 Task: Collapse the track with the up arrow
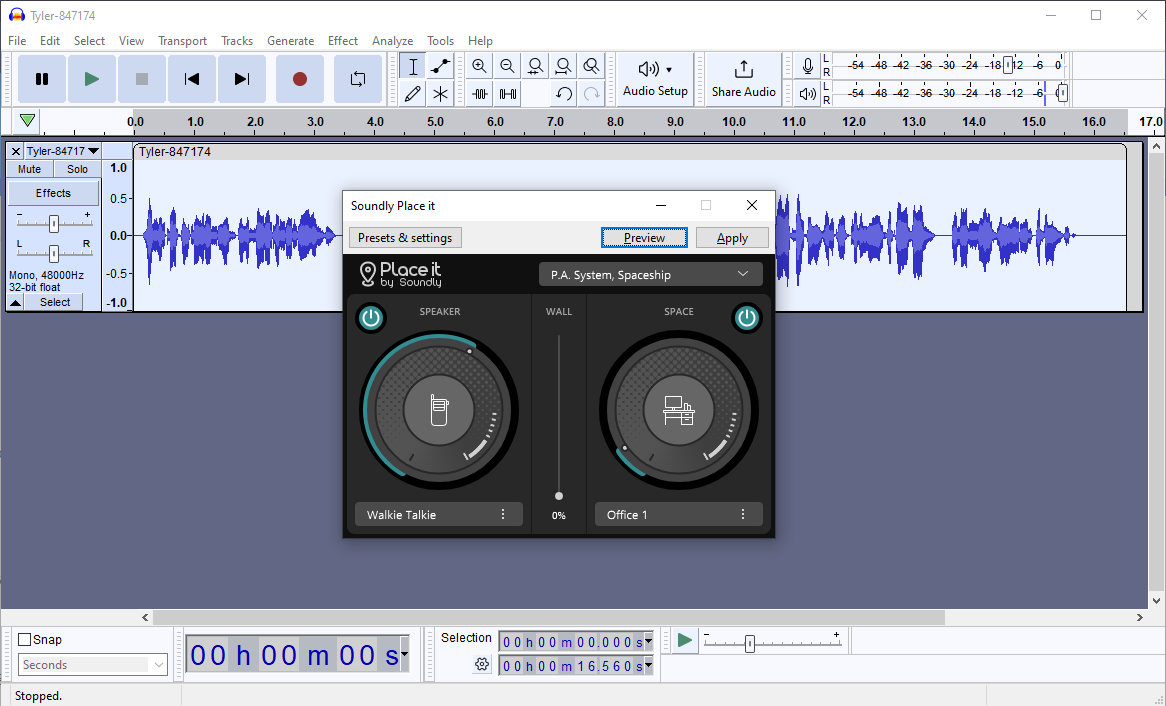16,302
